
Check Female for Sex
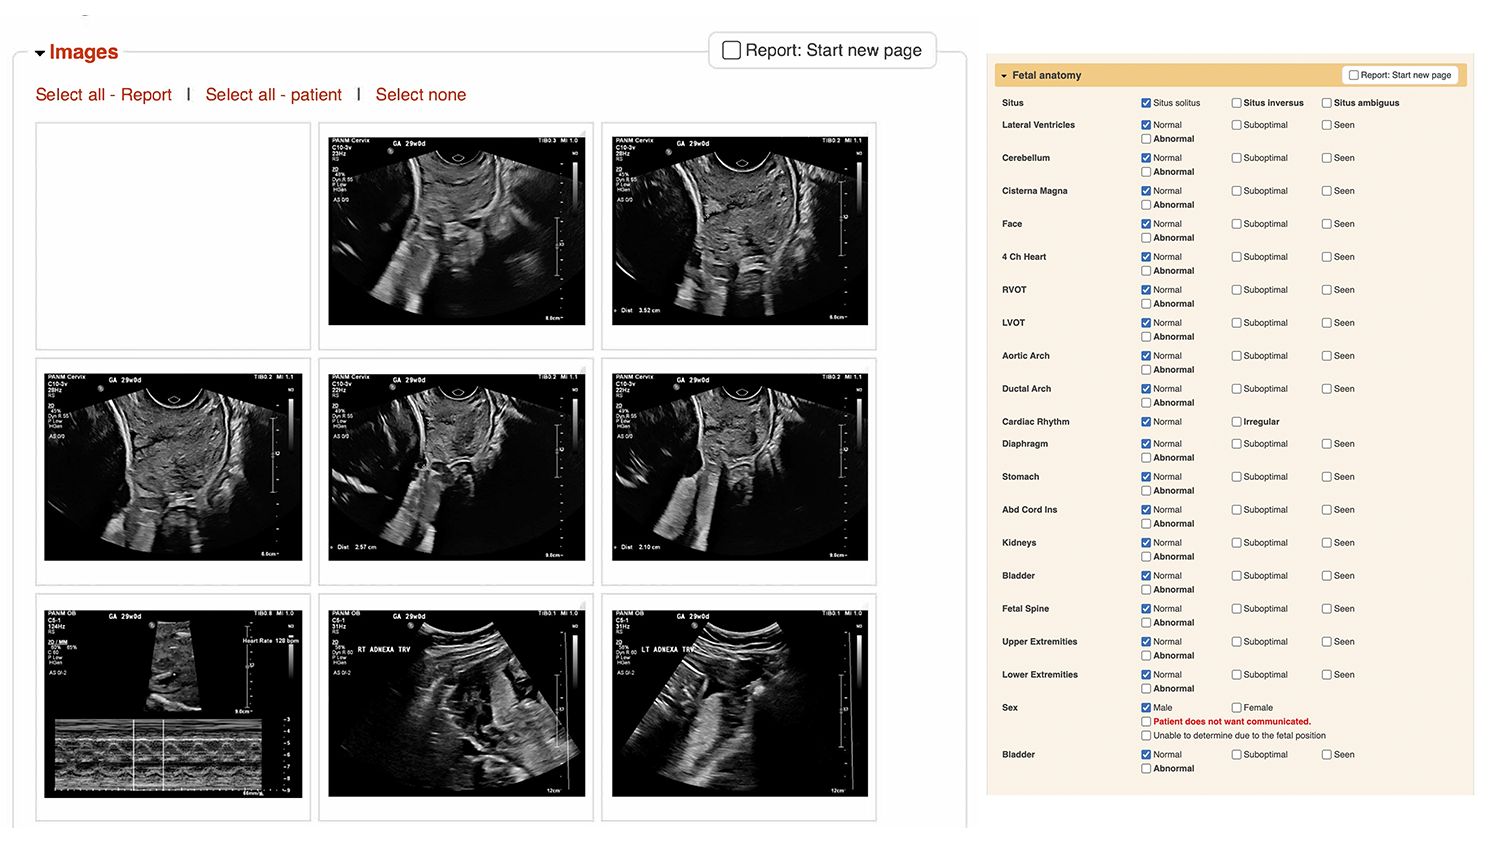coord(1236,708)
